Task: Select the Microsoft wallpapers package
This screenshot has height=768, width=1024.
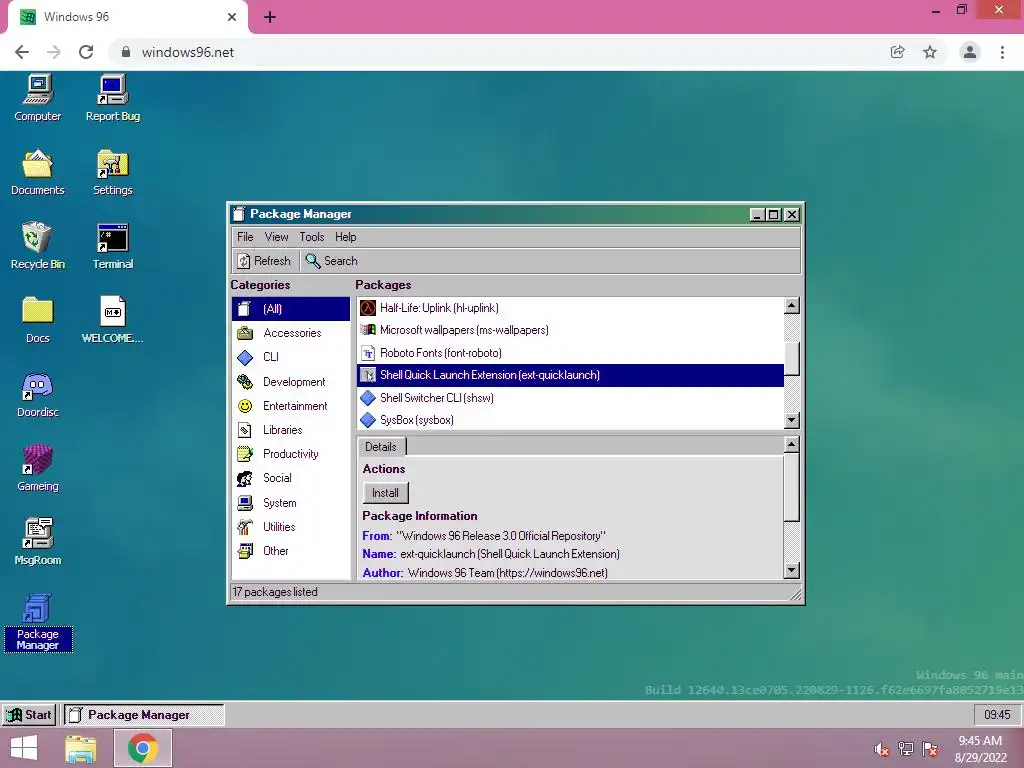Action: pos(570,330)
